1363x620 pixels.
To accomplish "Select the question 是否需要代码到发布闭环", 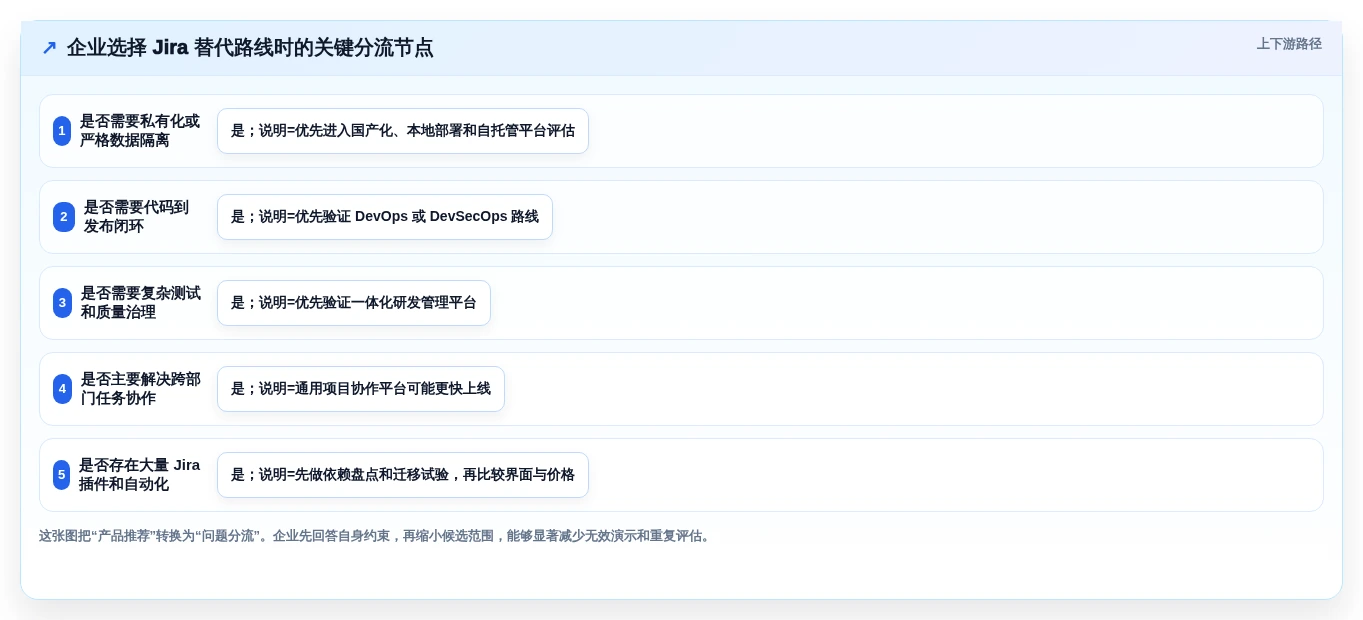I will tap(136, 217).
